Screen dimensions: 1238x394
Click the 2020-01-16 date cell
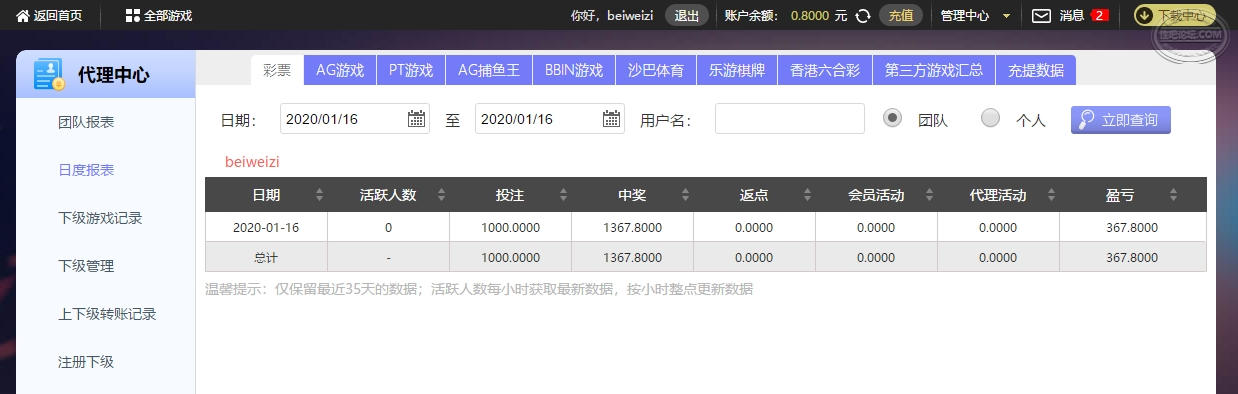[266, 227]
